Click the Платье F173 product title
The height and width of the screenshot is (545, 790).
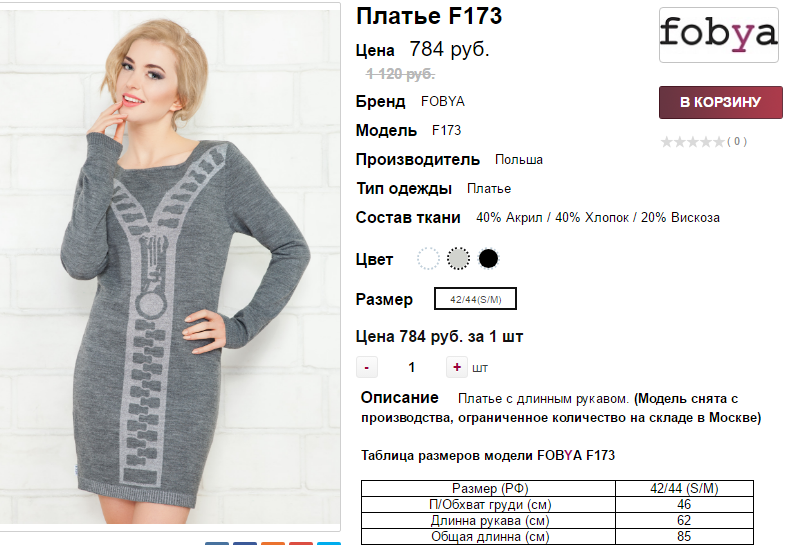click(429, 16)
